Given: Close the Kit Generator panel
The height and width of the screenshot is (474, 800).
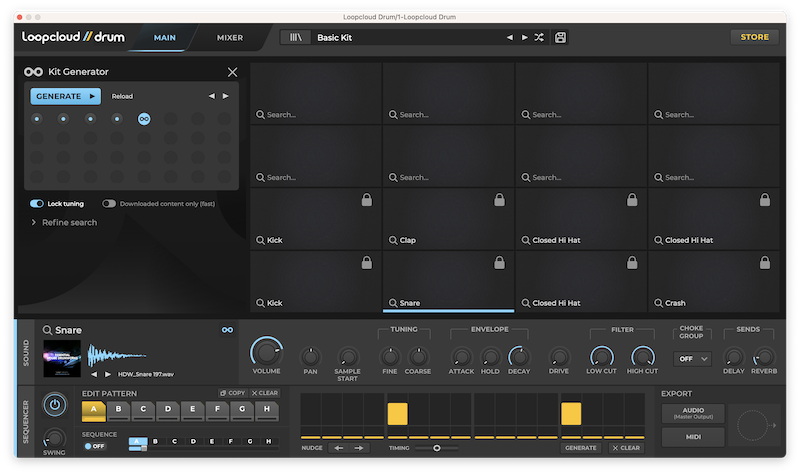Looking at the screenshot, I should coord(233,72).
